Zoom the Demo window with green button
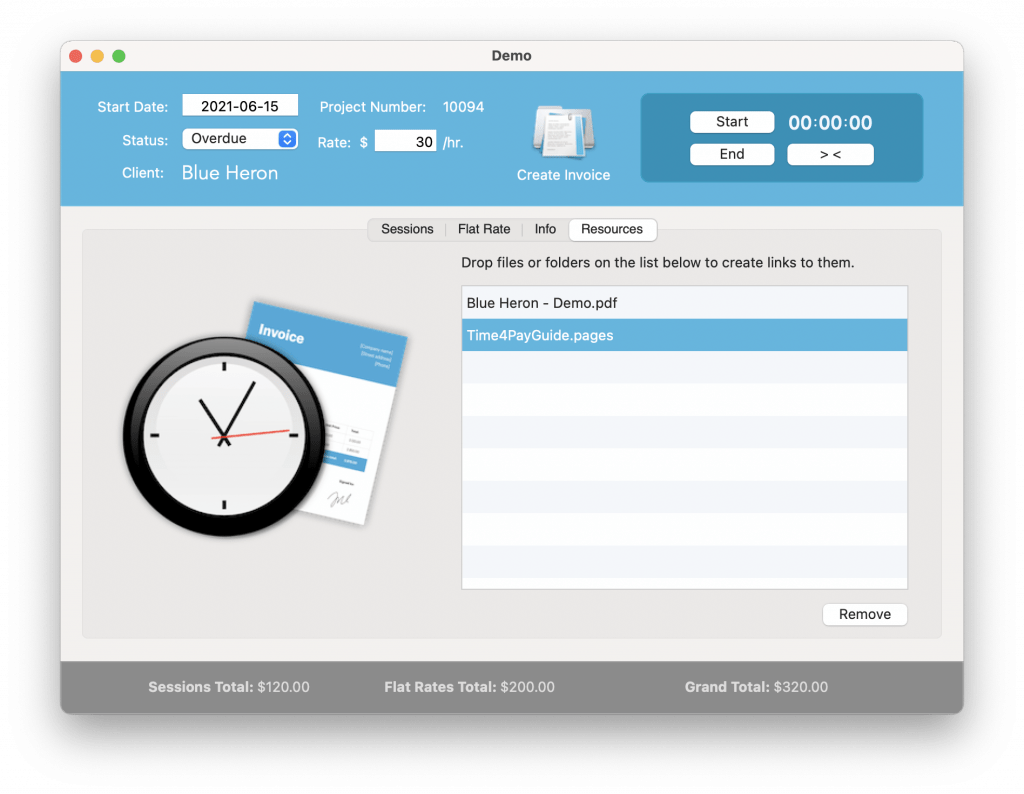The width and height of the screenshot is (1024, 794). pos(119,56)
